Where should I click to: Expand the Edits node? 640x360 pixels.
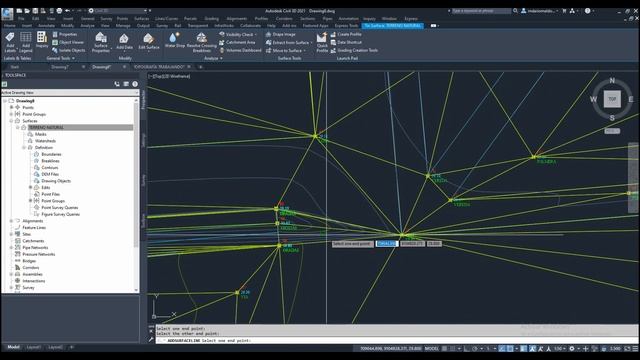click(x=31, y=187)
